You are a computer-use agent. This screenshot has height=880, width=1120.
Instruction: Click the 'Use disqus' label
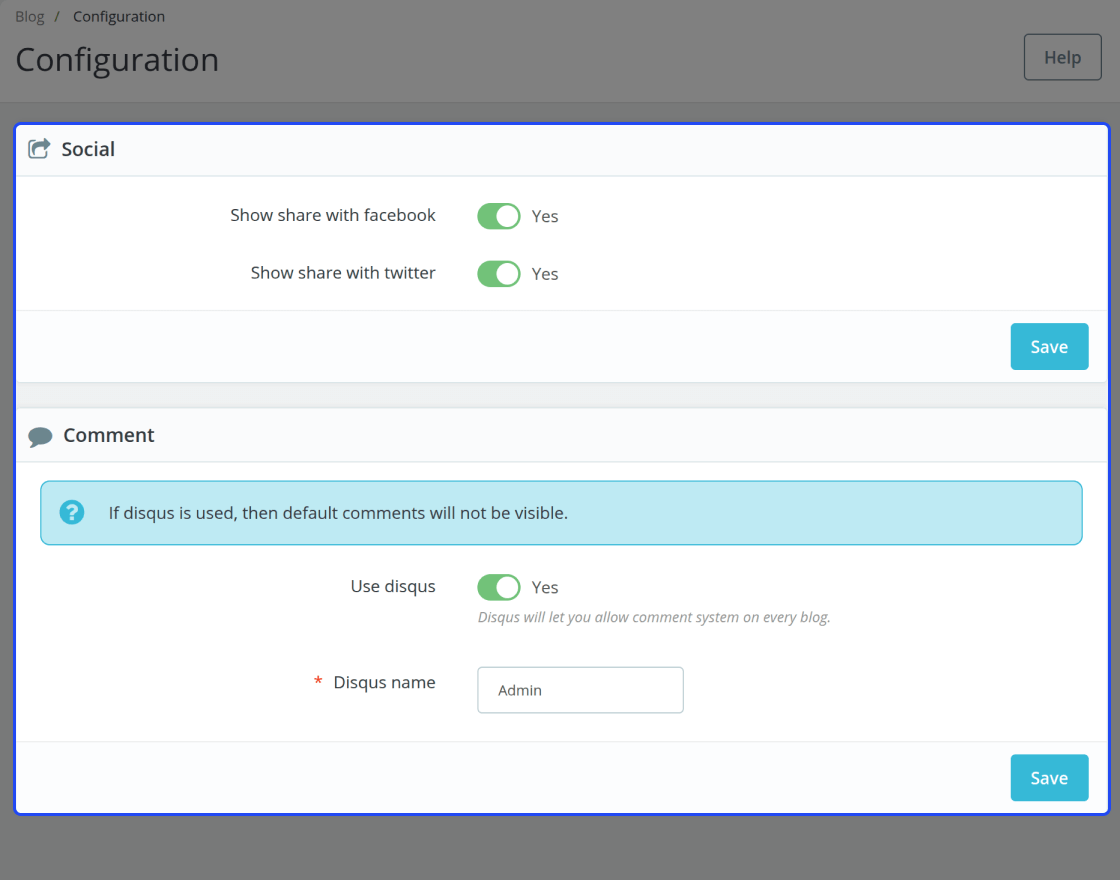pos(393,586)
